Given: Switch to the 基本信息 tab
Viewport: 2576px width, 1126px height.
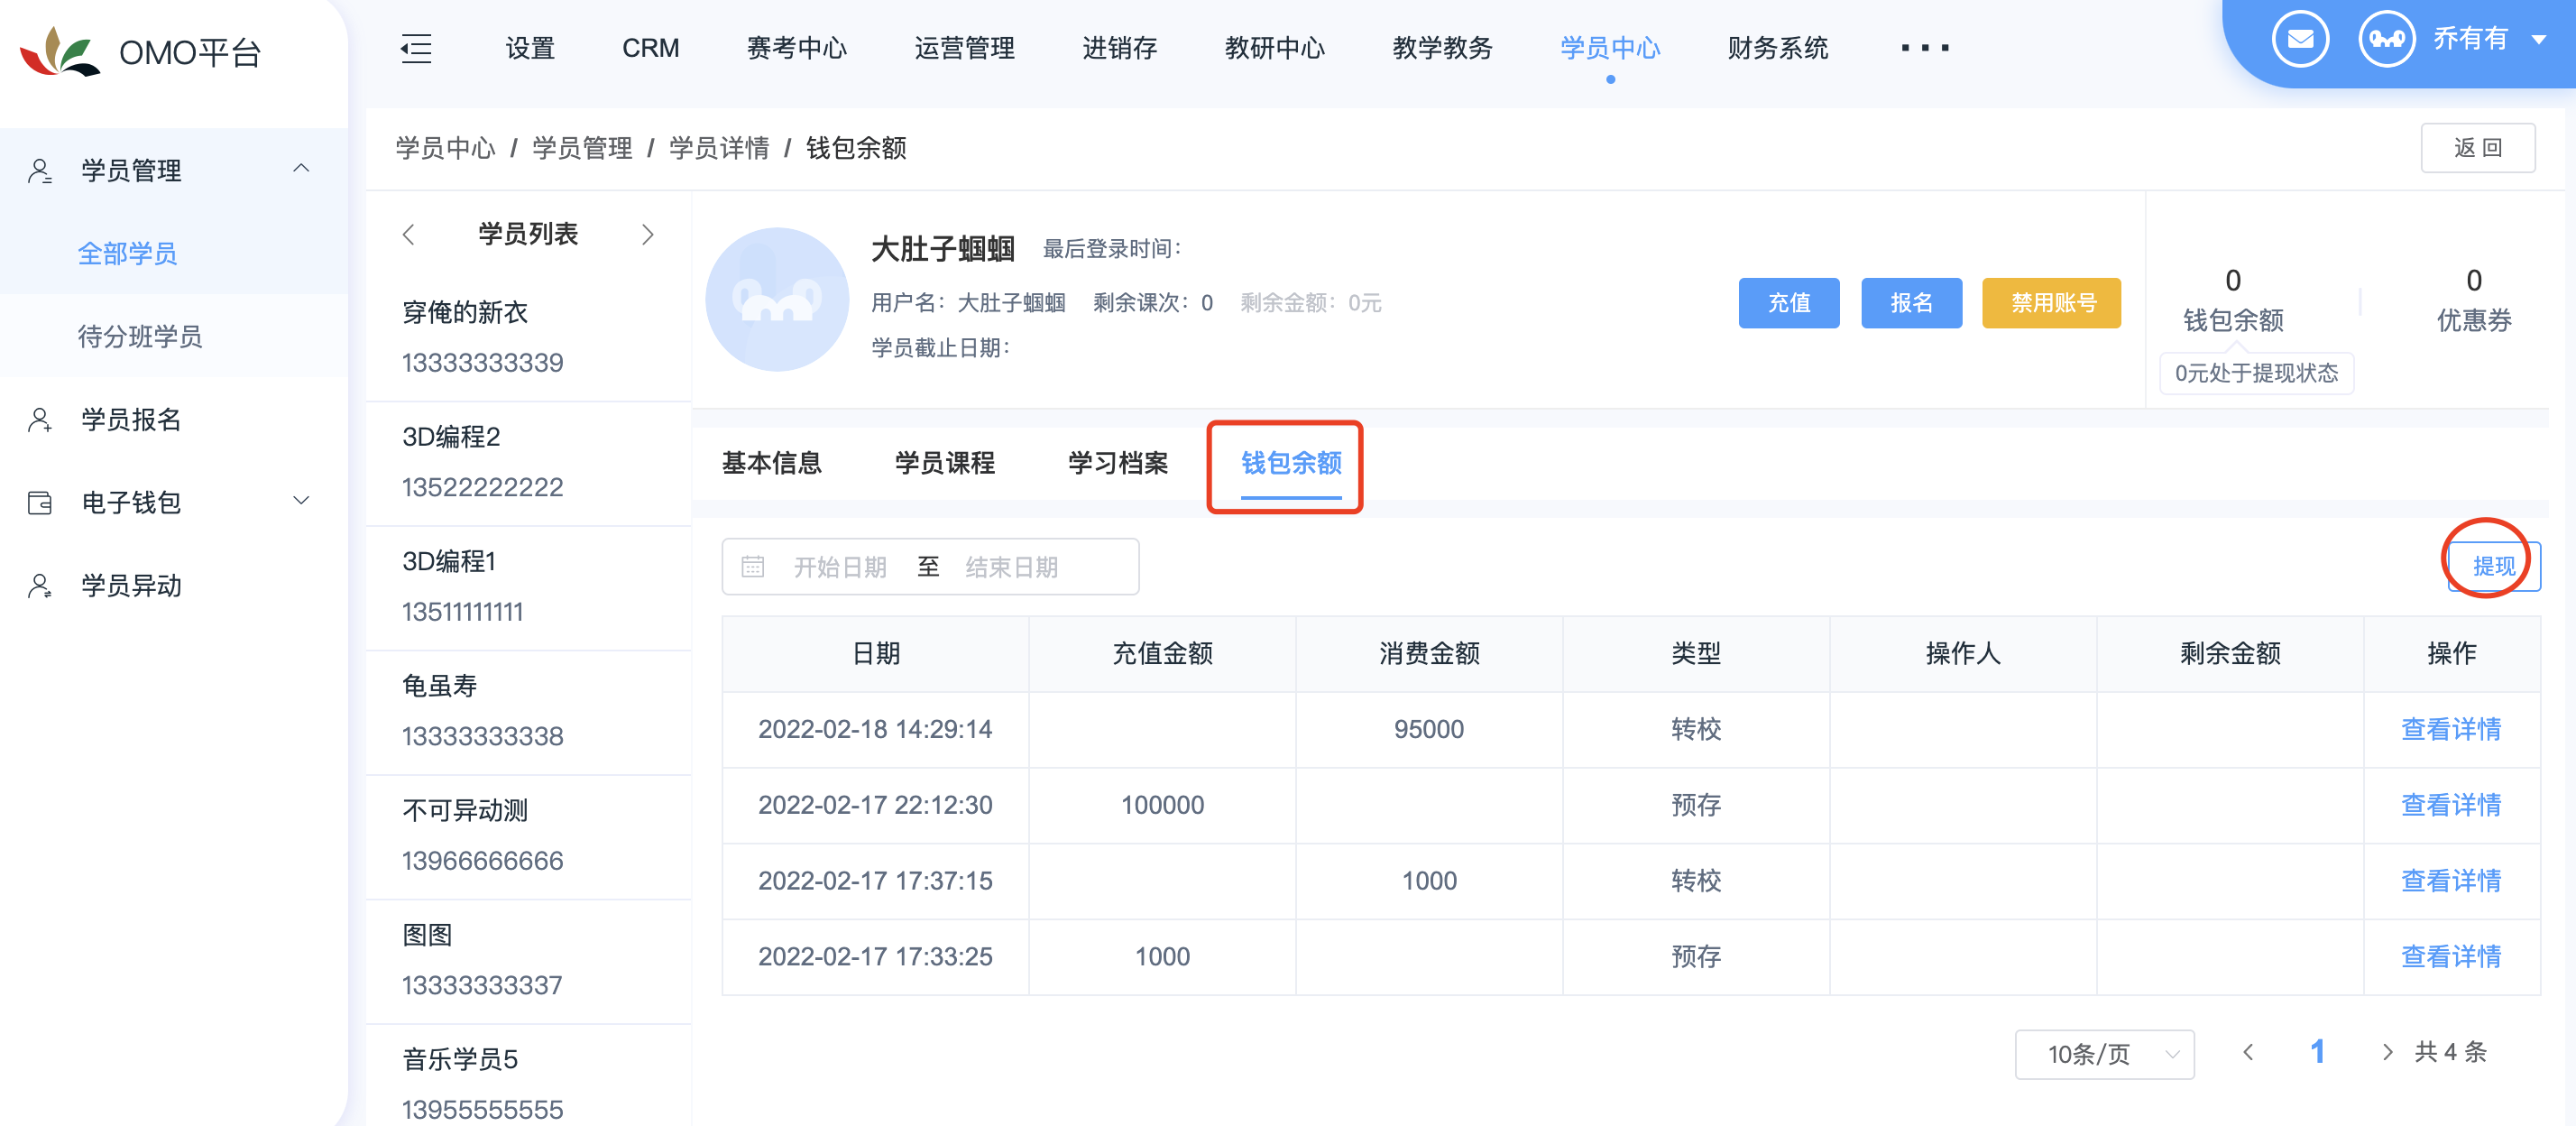Looking at the screenshot, I should click(x=771, y=463).
